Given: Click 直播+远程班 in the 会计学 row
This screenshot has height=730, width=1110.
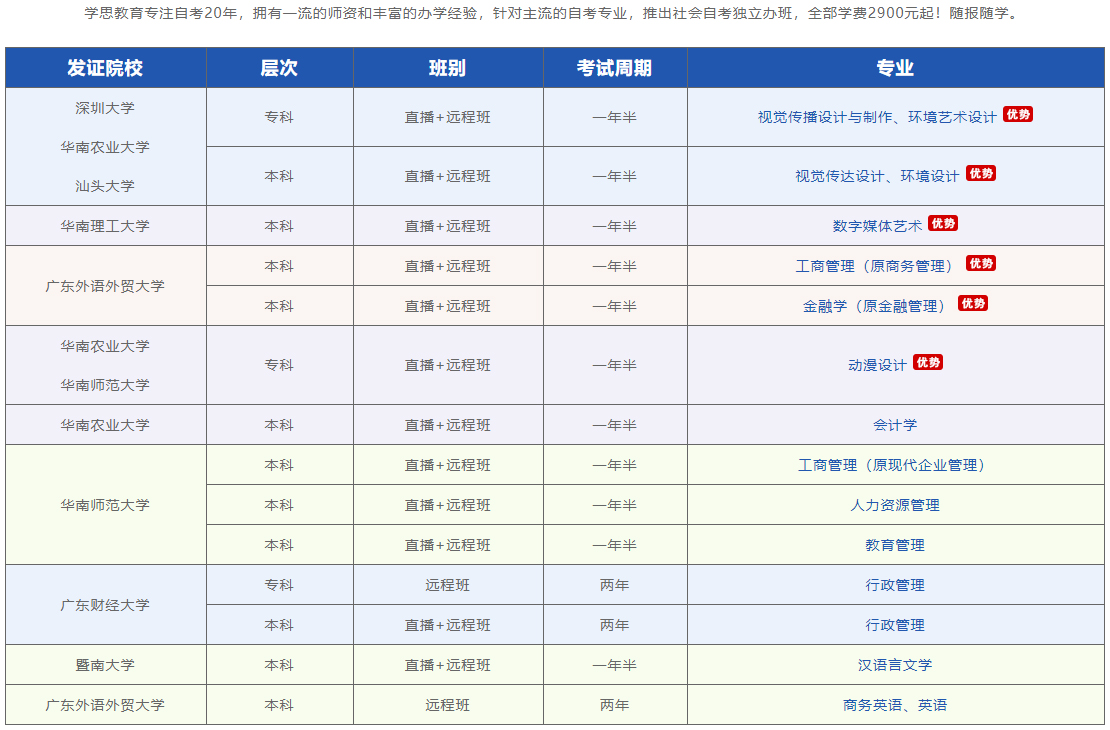Looking at the screenshot, I should click(x=447, y=426).
